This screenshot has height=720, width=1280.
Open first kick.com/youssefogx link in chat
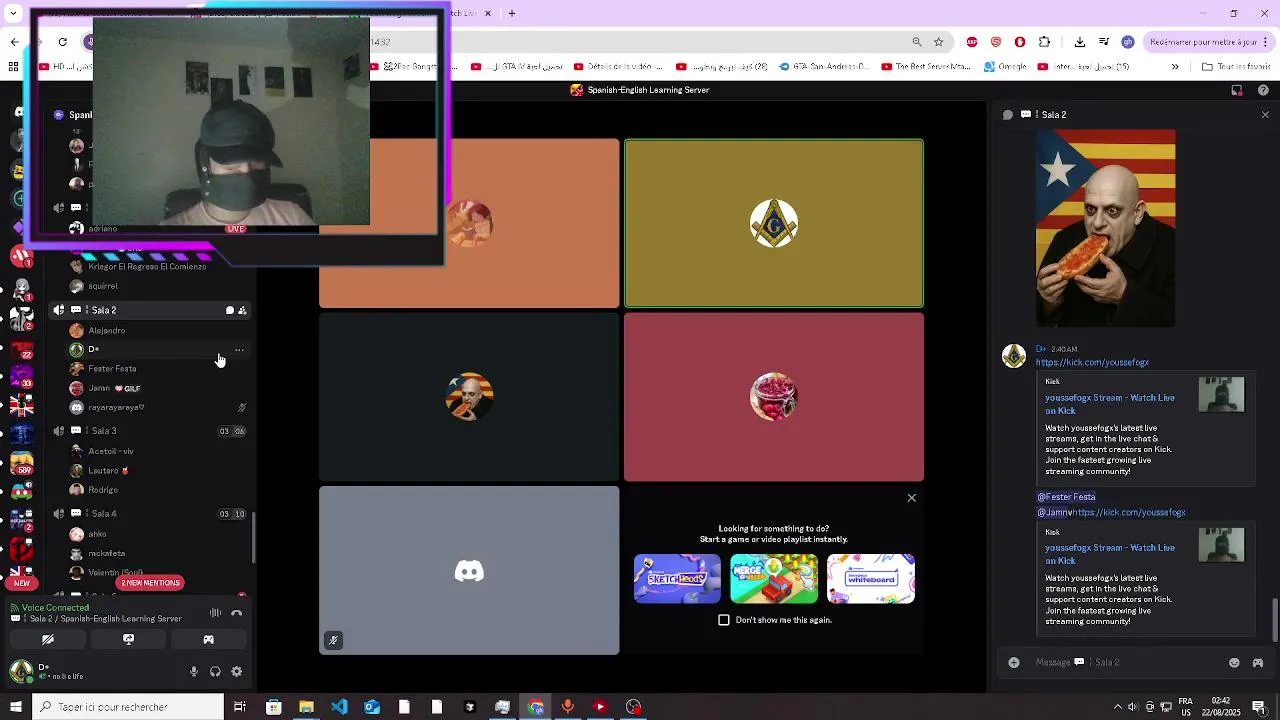click(1092, 363)
